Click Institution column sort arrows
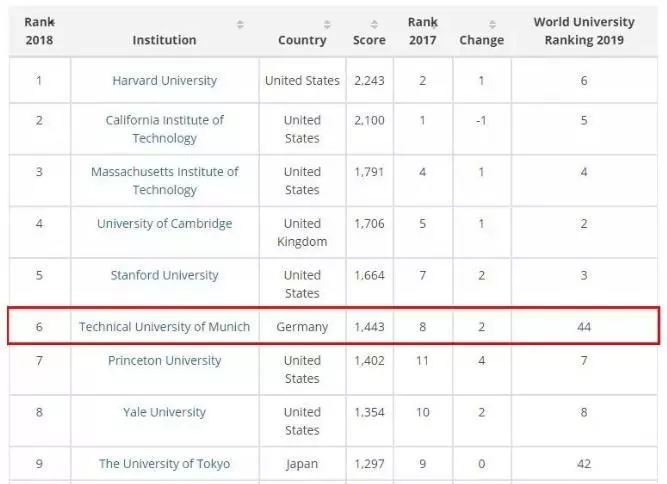Image resolution: width=667 pixels, height=484 pixels. pyautogui.click(x=240, y=24)
